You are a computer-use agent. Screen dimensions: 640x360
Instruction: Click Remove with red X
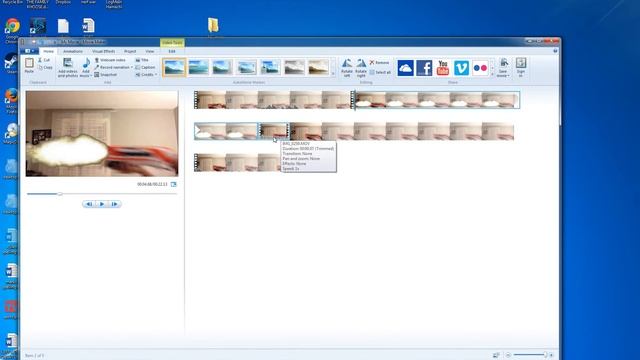(x=379, y=62)
